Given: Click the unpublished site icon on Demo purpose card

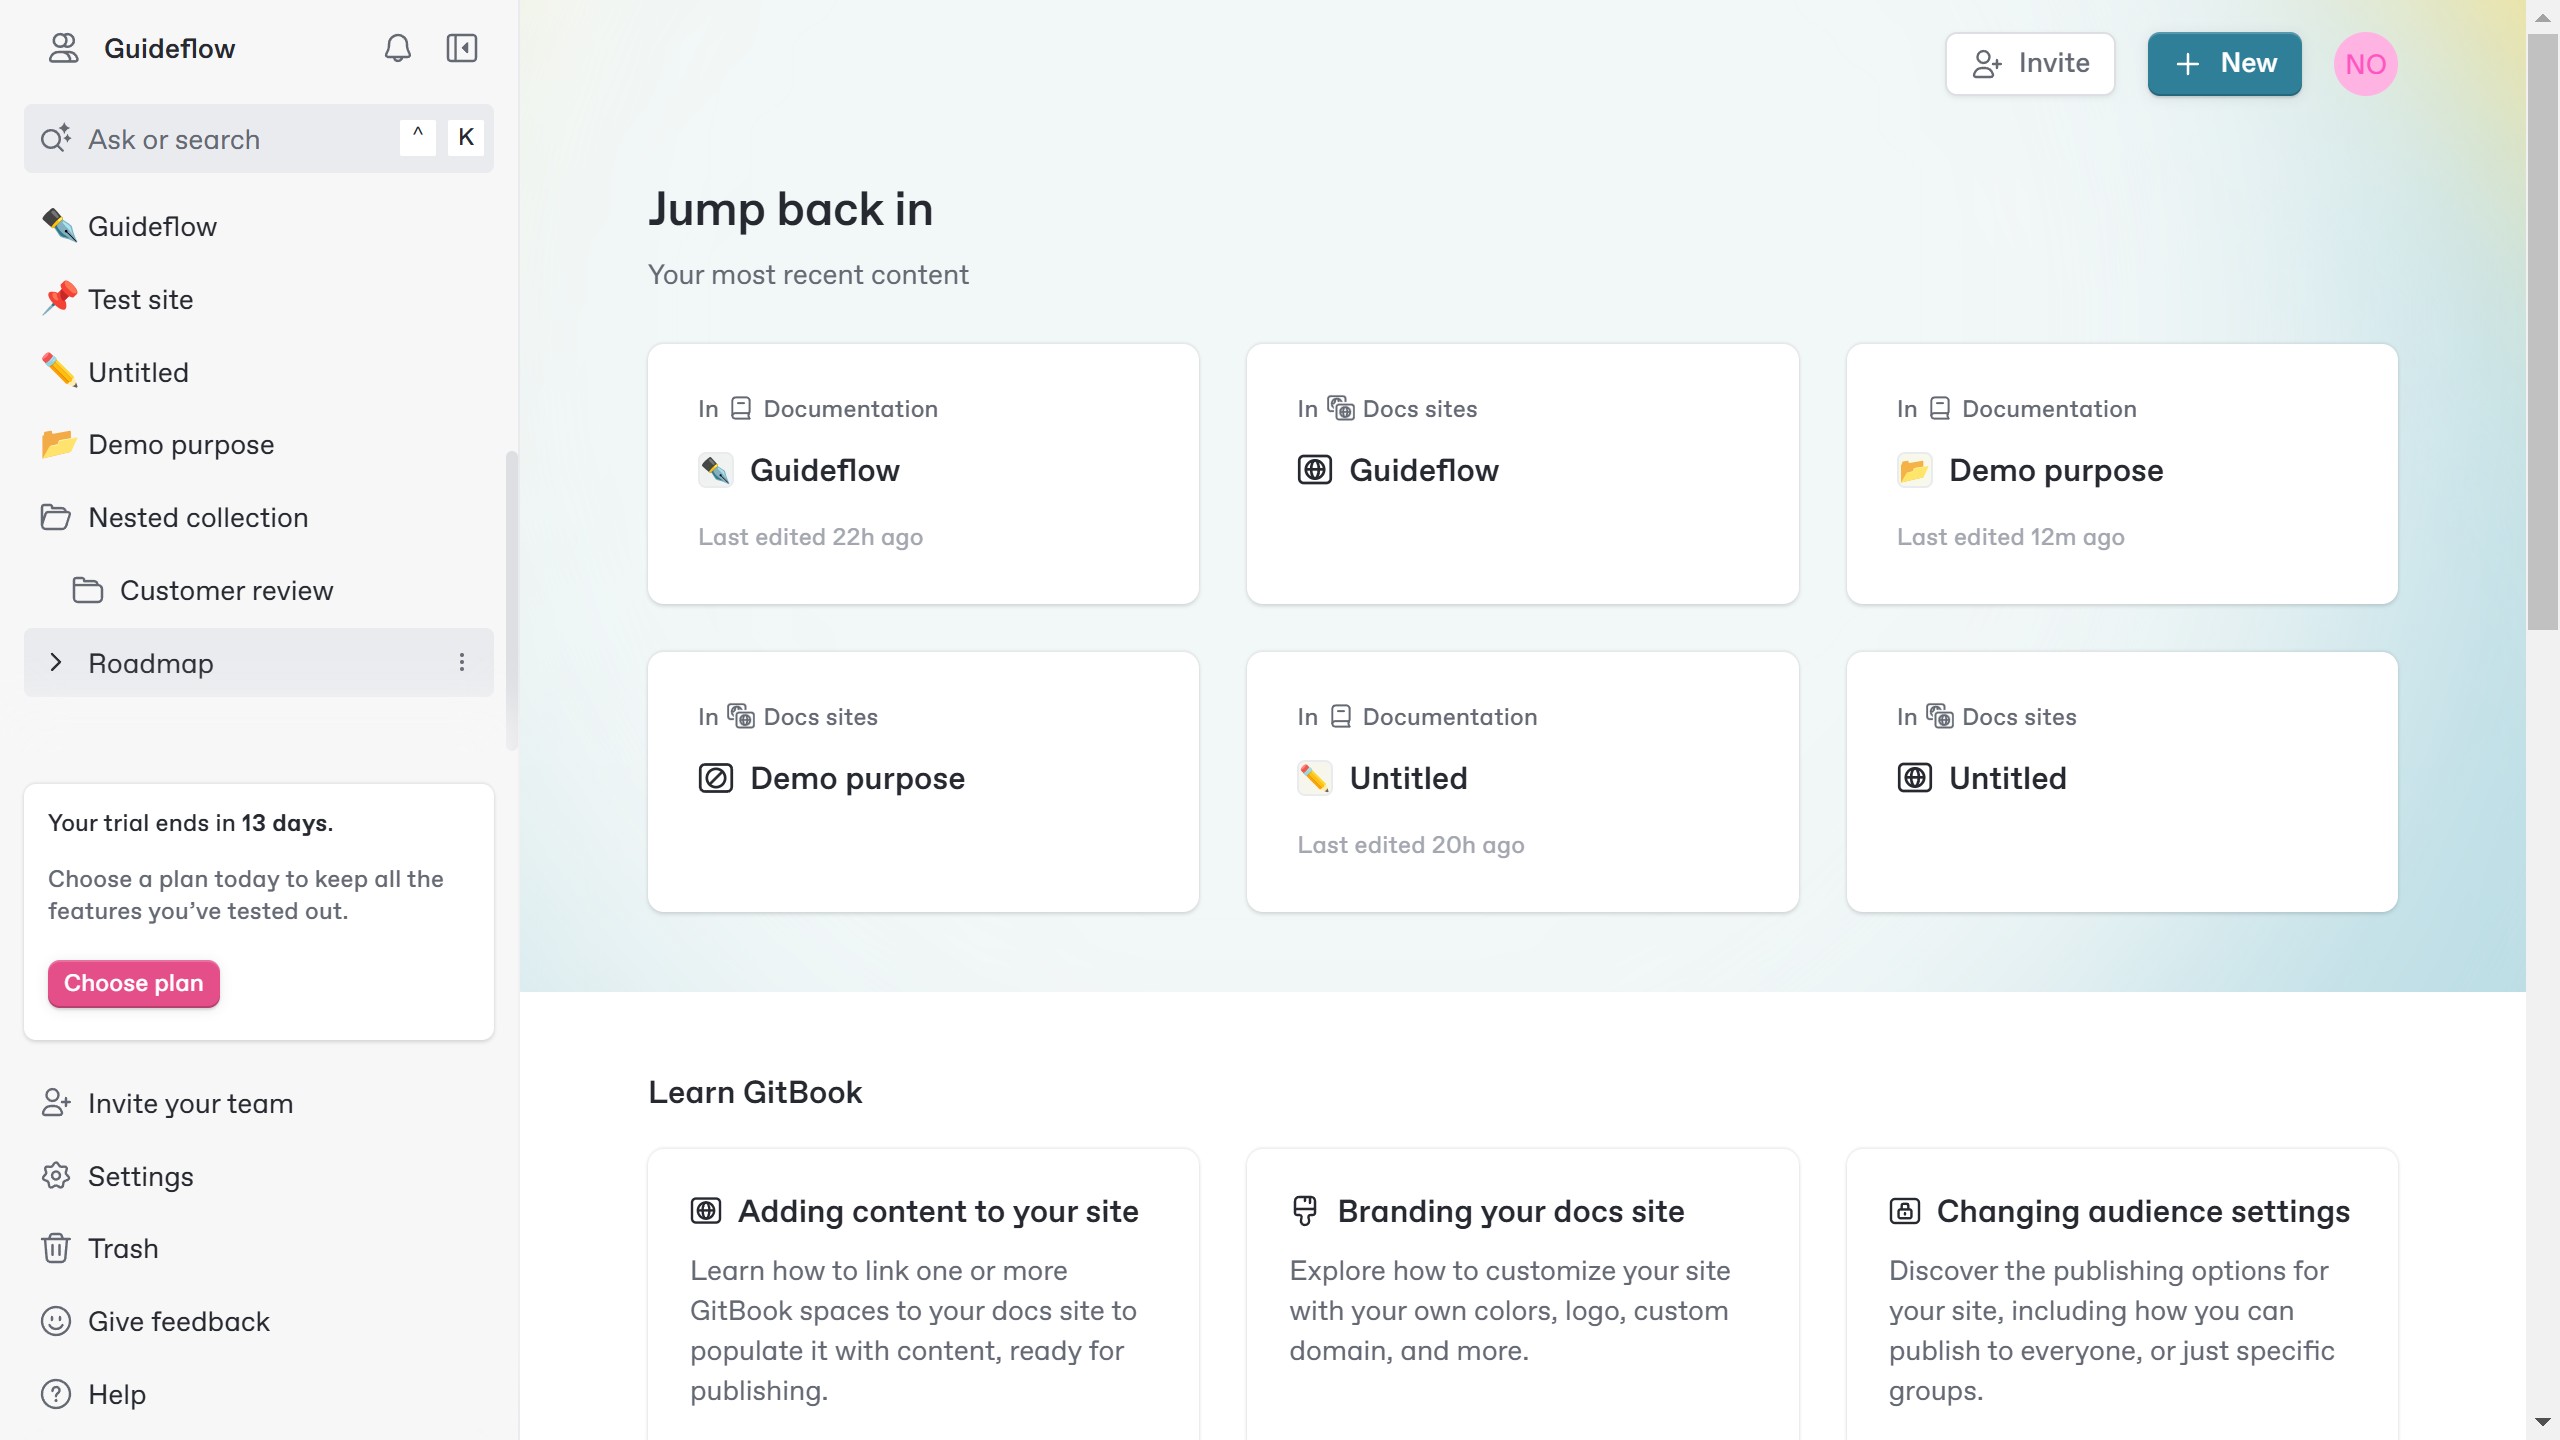Looking at the screenshot, I should click(716, 778).
